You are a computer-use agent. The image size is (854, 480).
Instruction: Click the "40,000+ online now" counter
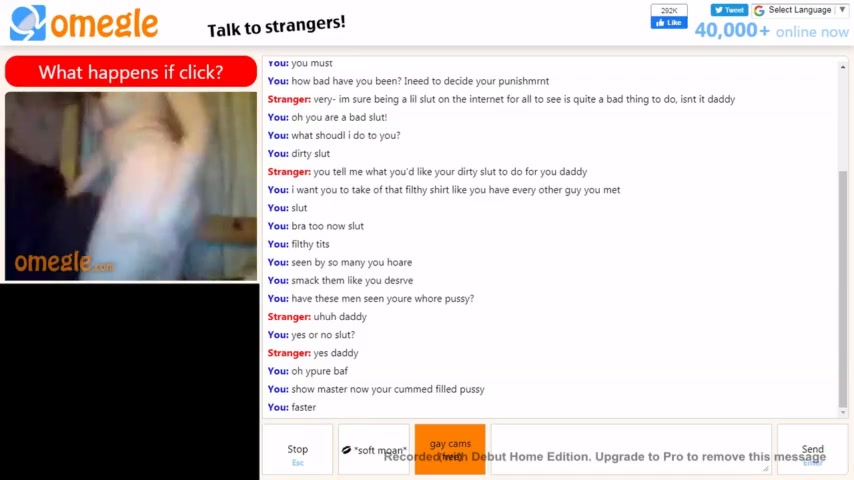pos(771,31)
